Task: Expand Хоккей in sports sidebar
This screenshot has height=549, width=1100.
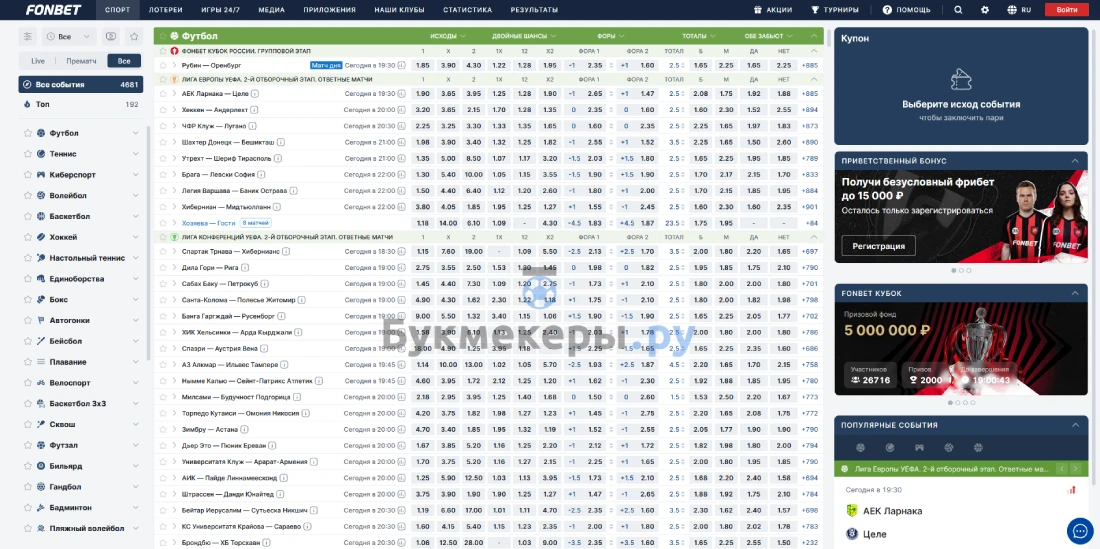Action: (135, 237)
